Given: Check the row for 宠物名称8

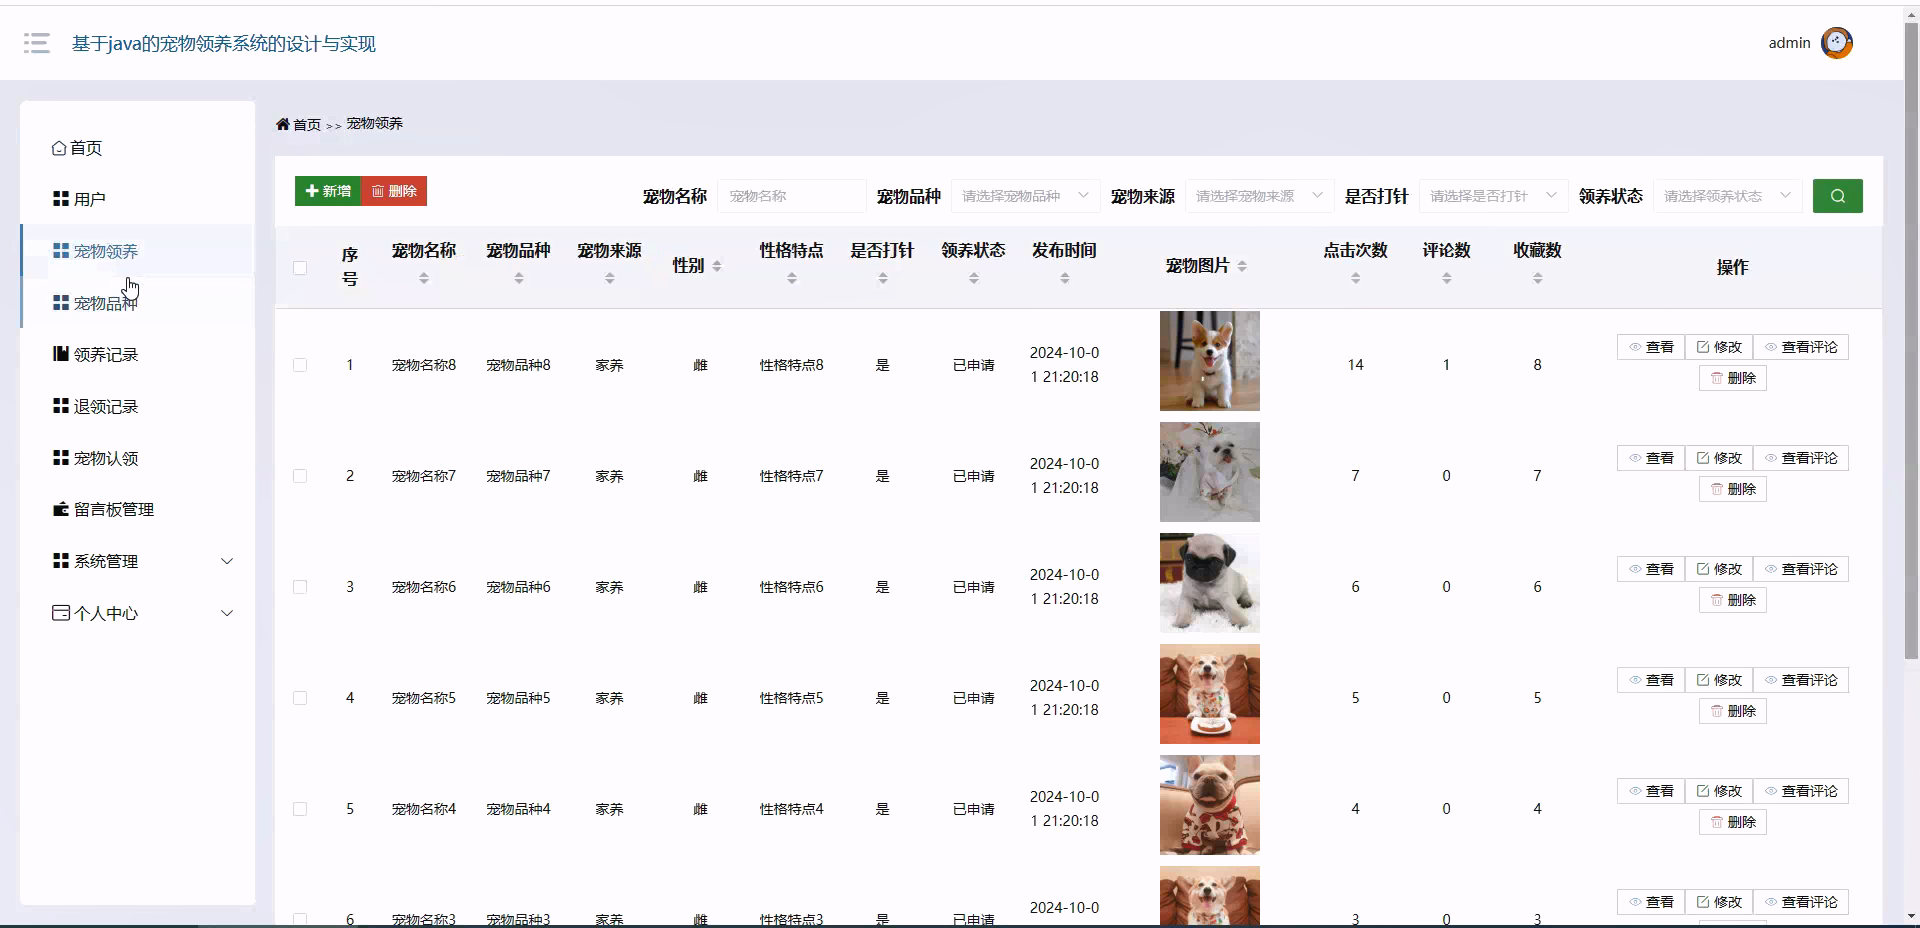Looking at the screenshot, I should 300,365.
